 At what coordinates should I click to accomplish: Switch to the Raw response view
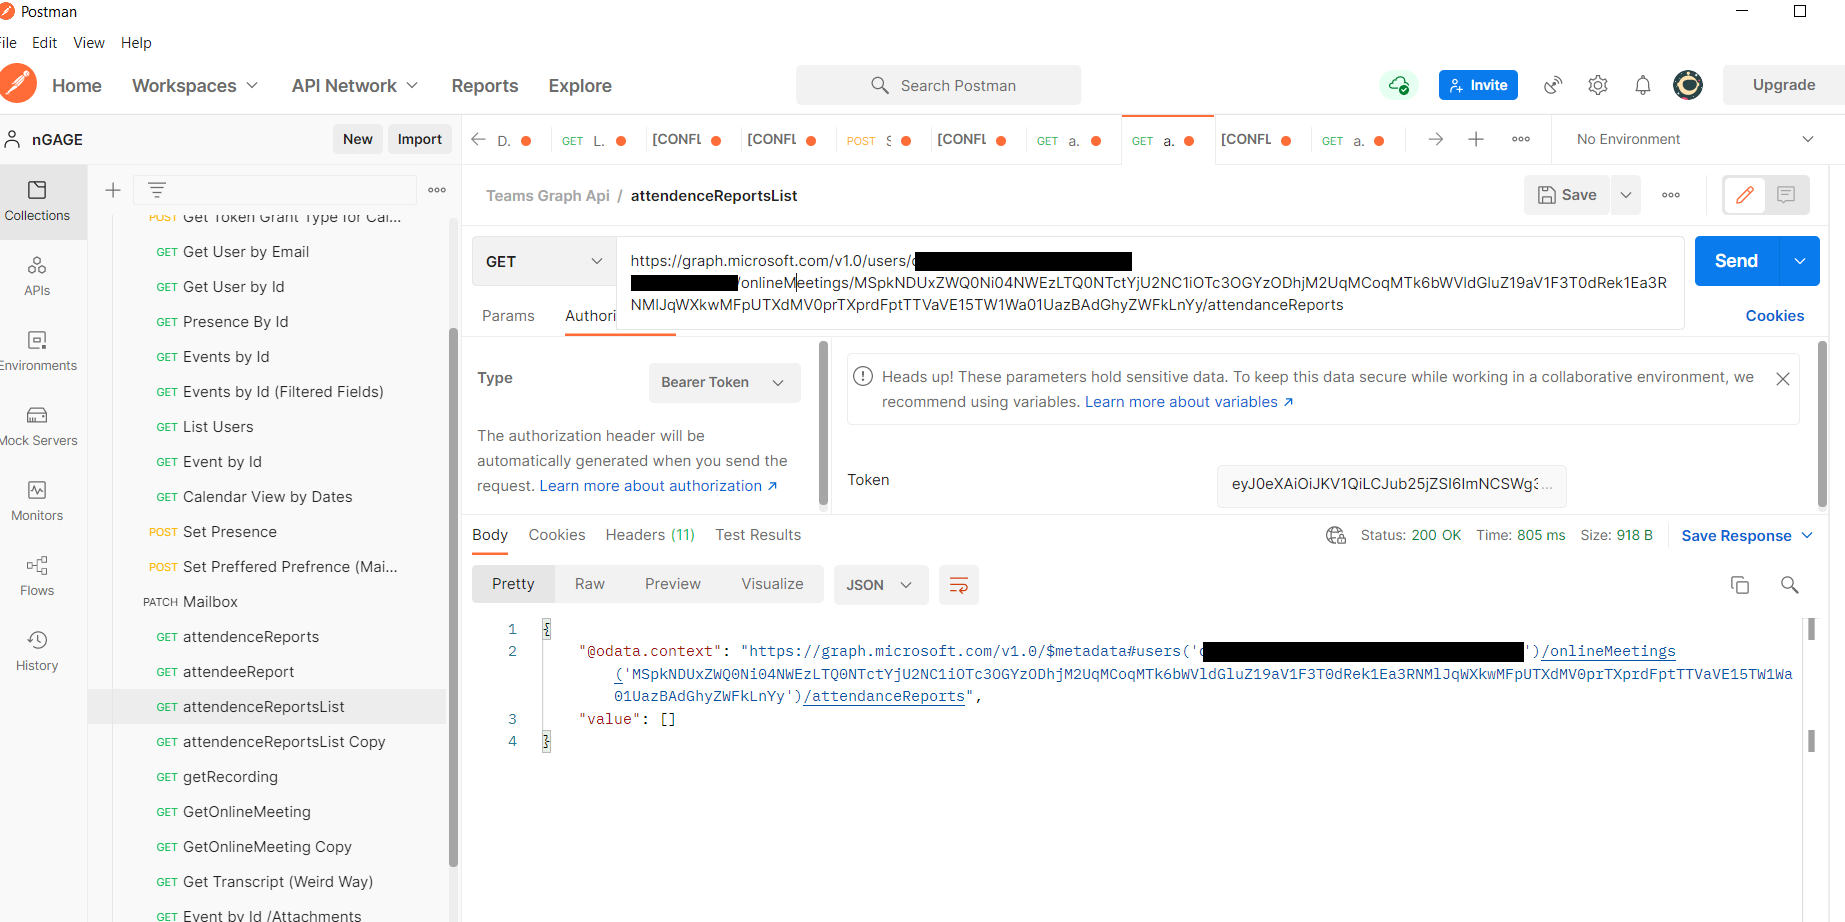589,583
